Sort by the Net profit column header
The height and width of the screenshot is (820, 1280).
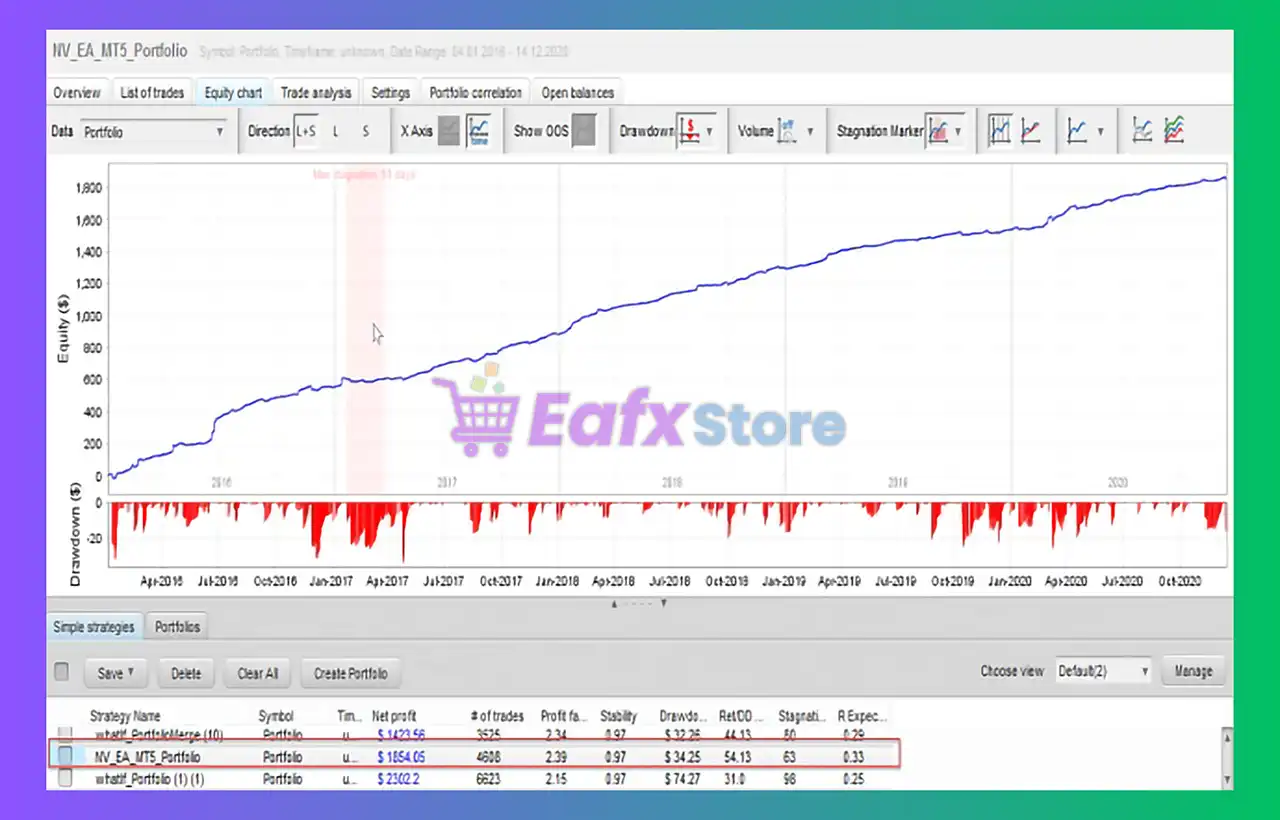point(395,716)
